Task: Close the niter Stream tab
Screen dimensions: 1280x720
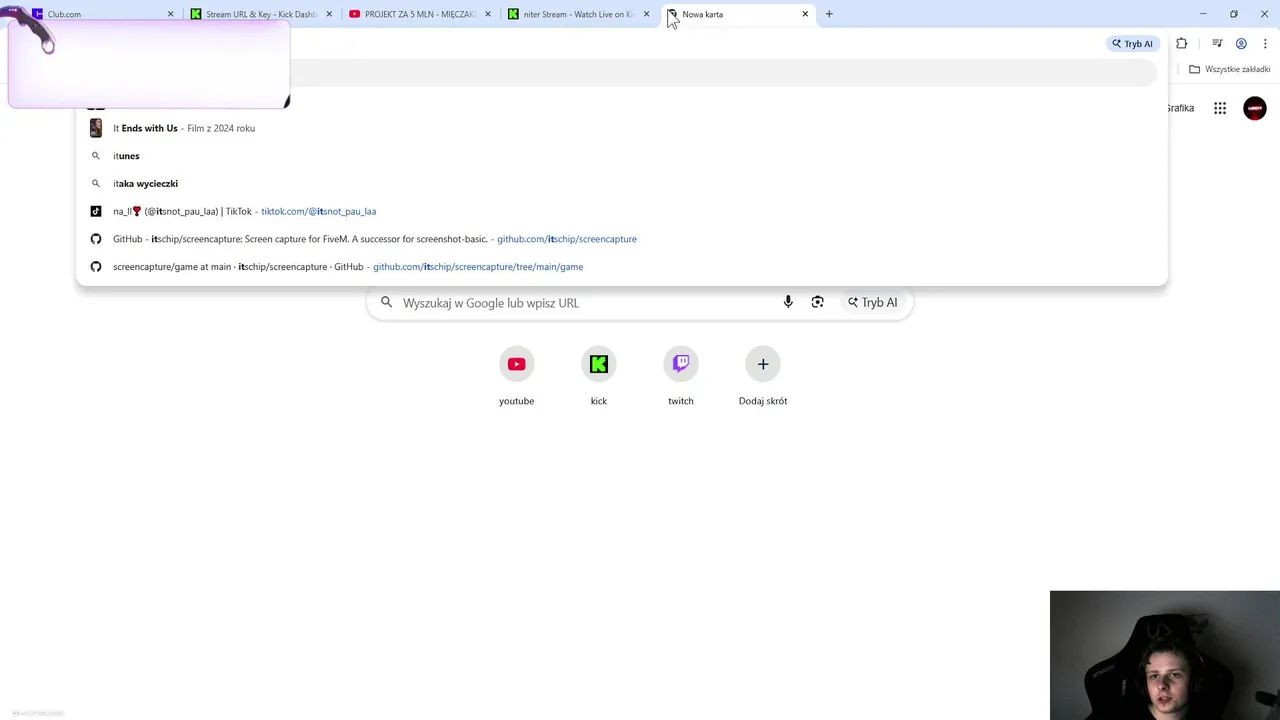Action: pyautogui.click(x=646, y=14)
